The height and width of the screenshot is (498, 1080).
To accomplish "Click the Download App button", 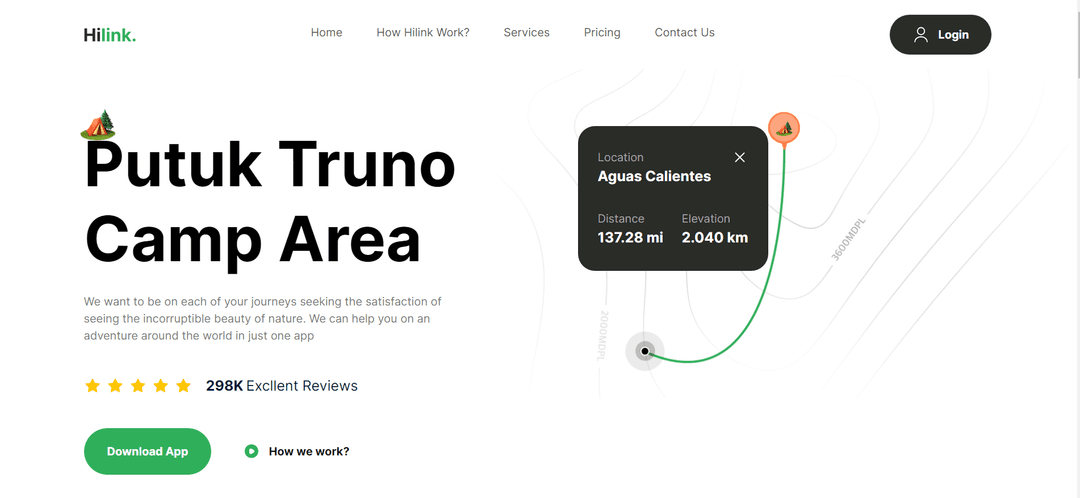I will (147, 451).
